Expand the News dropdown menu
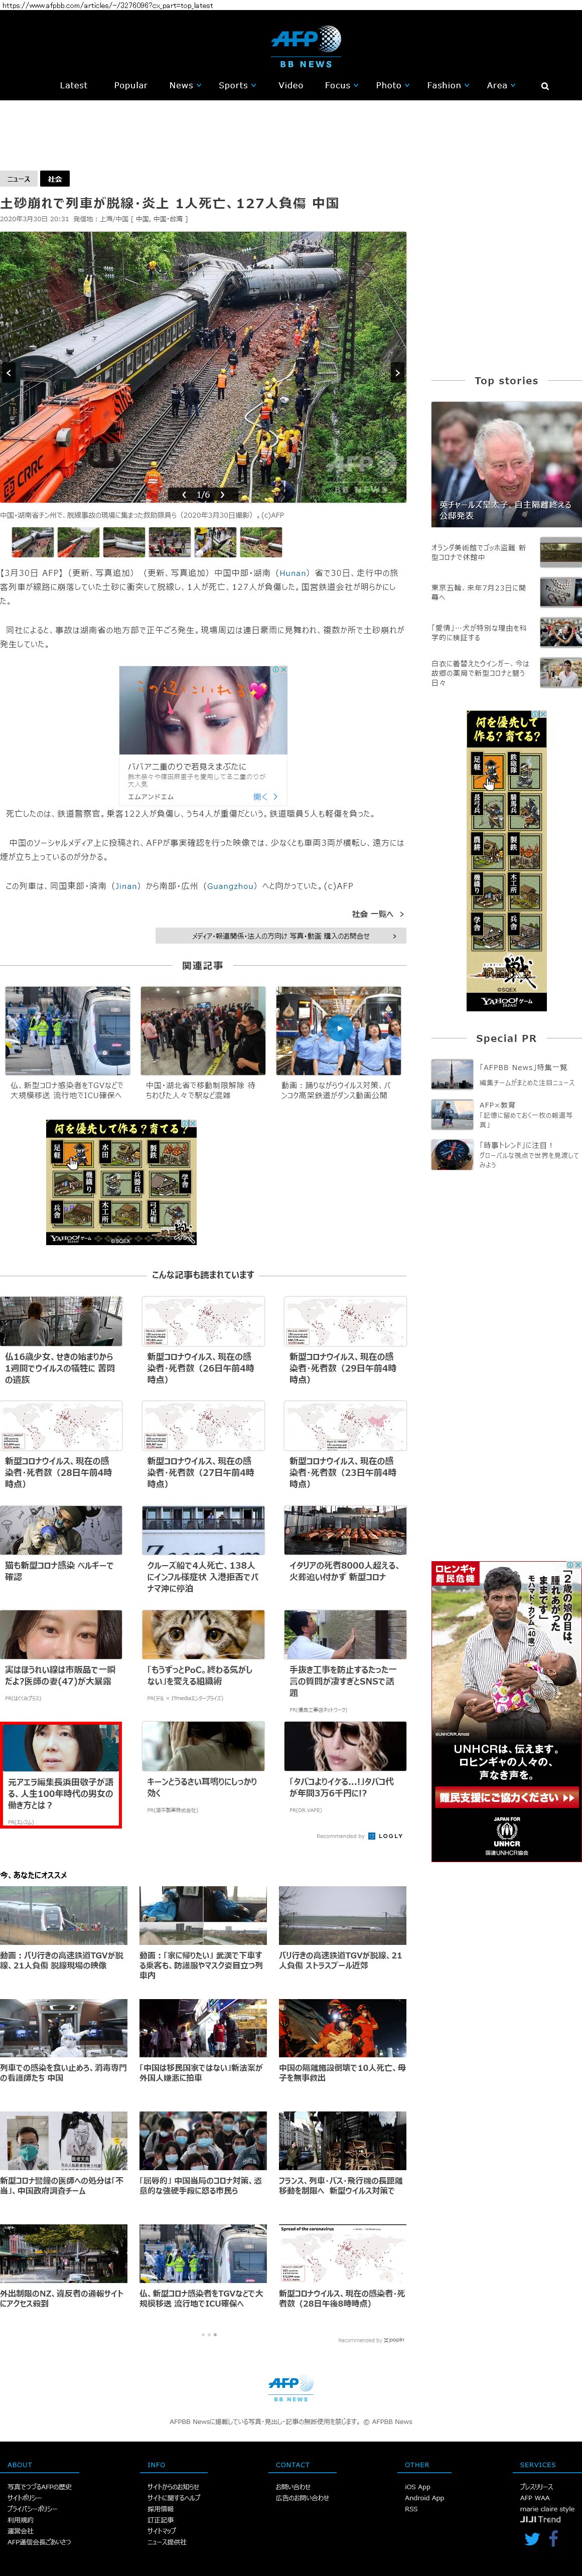 (184, 86)
